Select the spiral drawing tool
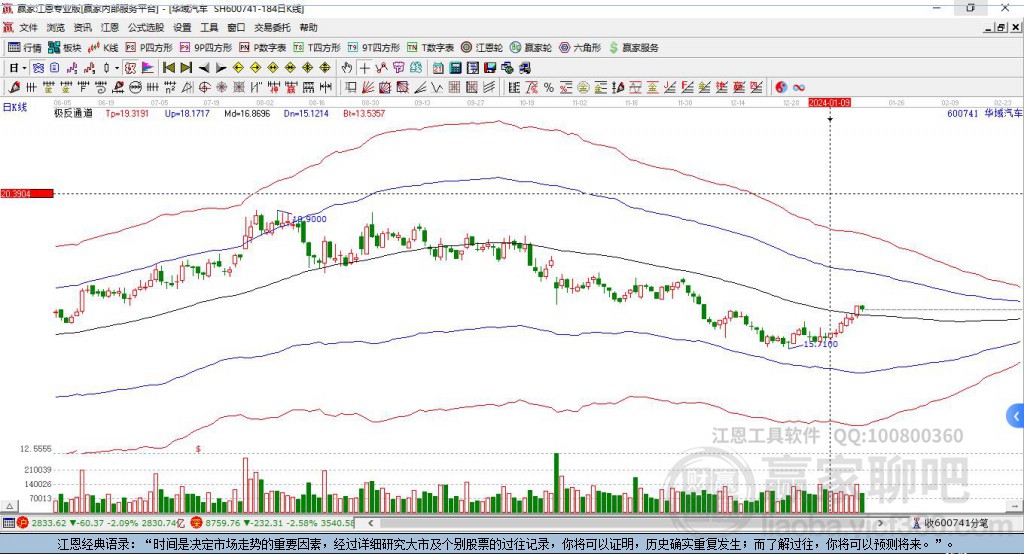Screen dimensions: 1024x554 pyautogui.click(x=101, y=87)
